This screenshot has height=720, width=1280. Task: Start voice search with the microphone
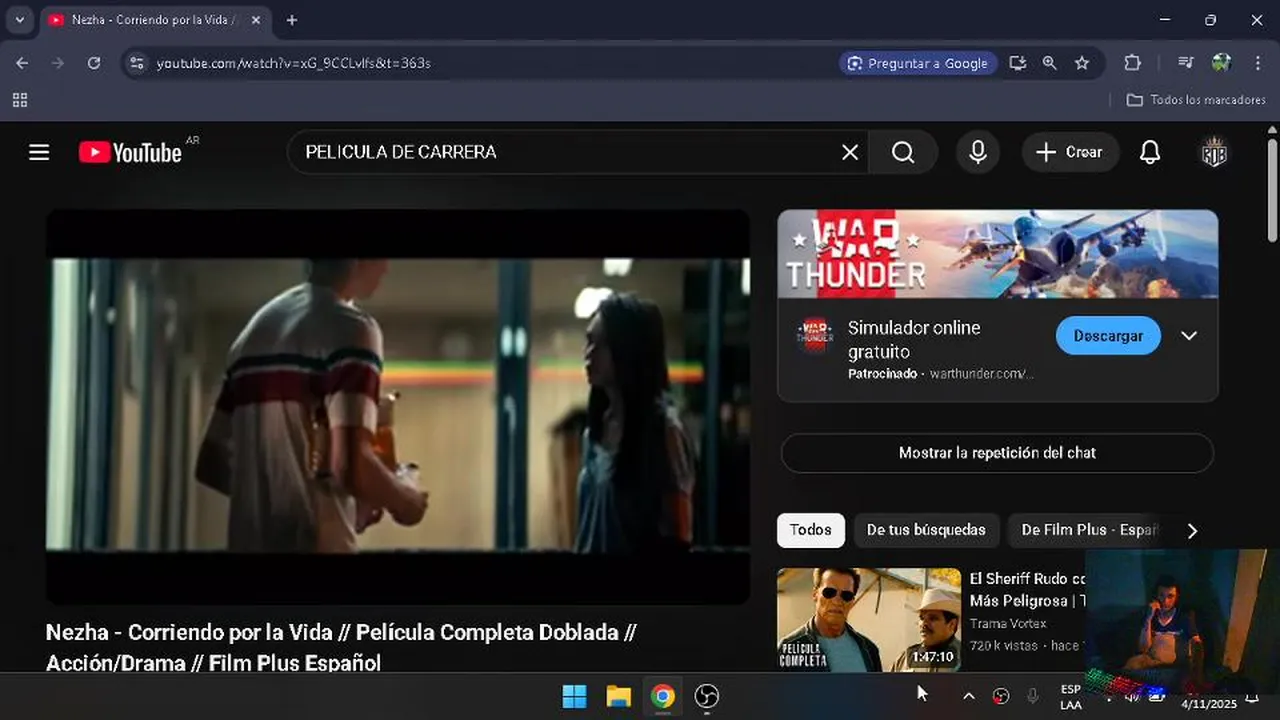[978, 152]
